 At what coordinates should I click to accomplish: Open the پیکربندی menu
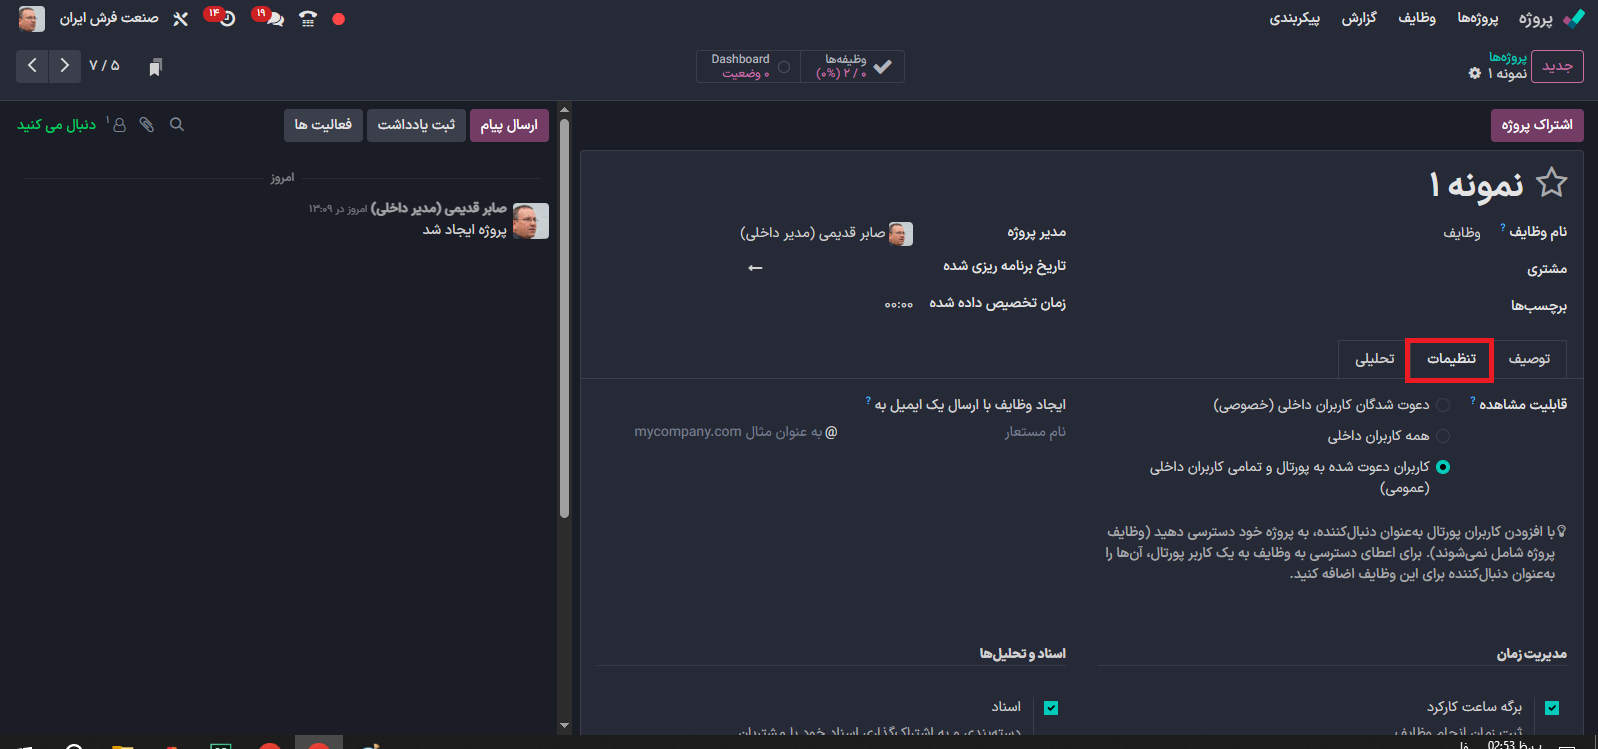tap(1294, 18)
